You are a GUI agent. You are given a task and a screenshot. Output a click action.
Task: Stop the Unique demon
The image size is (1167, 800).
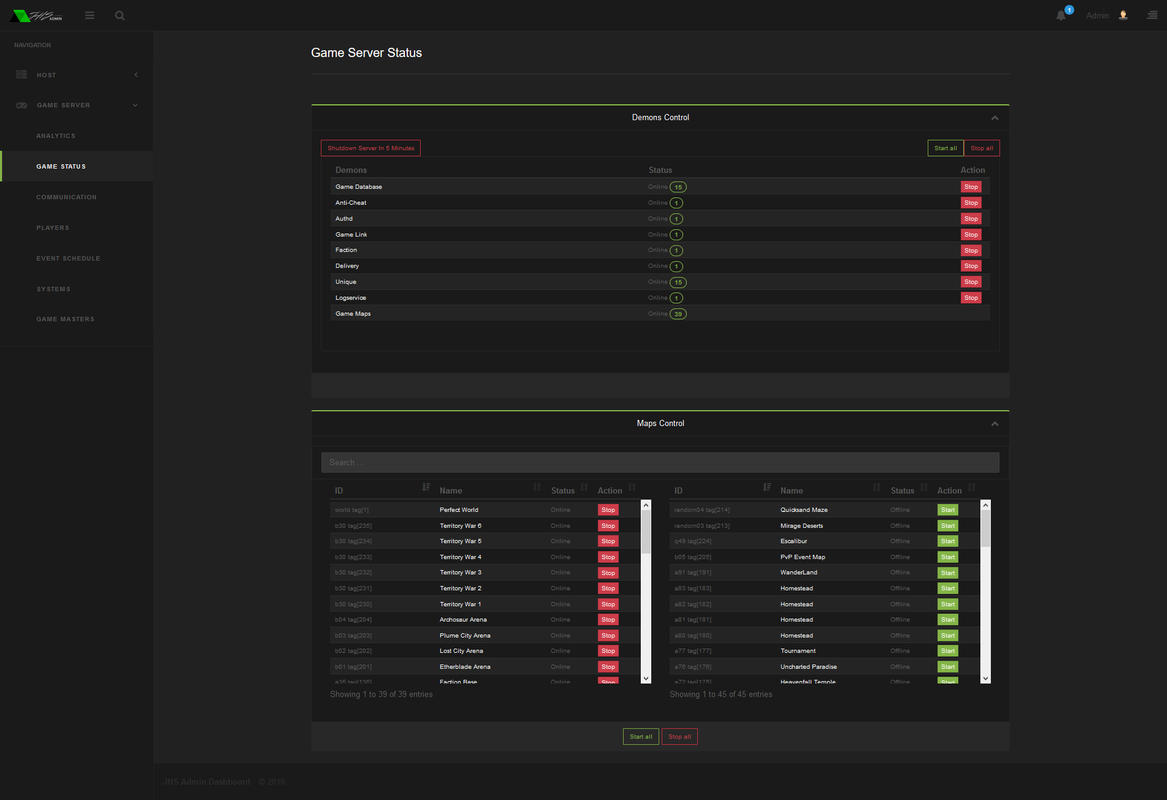(x=971, y=282)
